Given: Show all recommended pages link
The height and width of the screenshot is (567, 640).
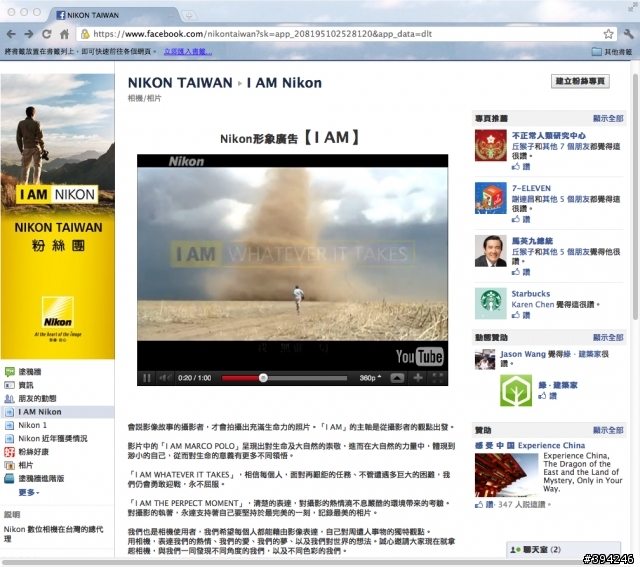Looking at the screenshot, I should point(608,118).
